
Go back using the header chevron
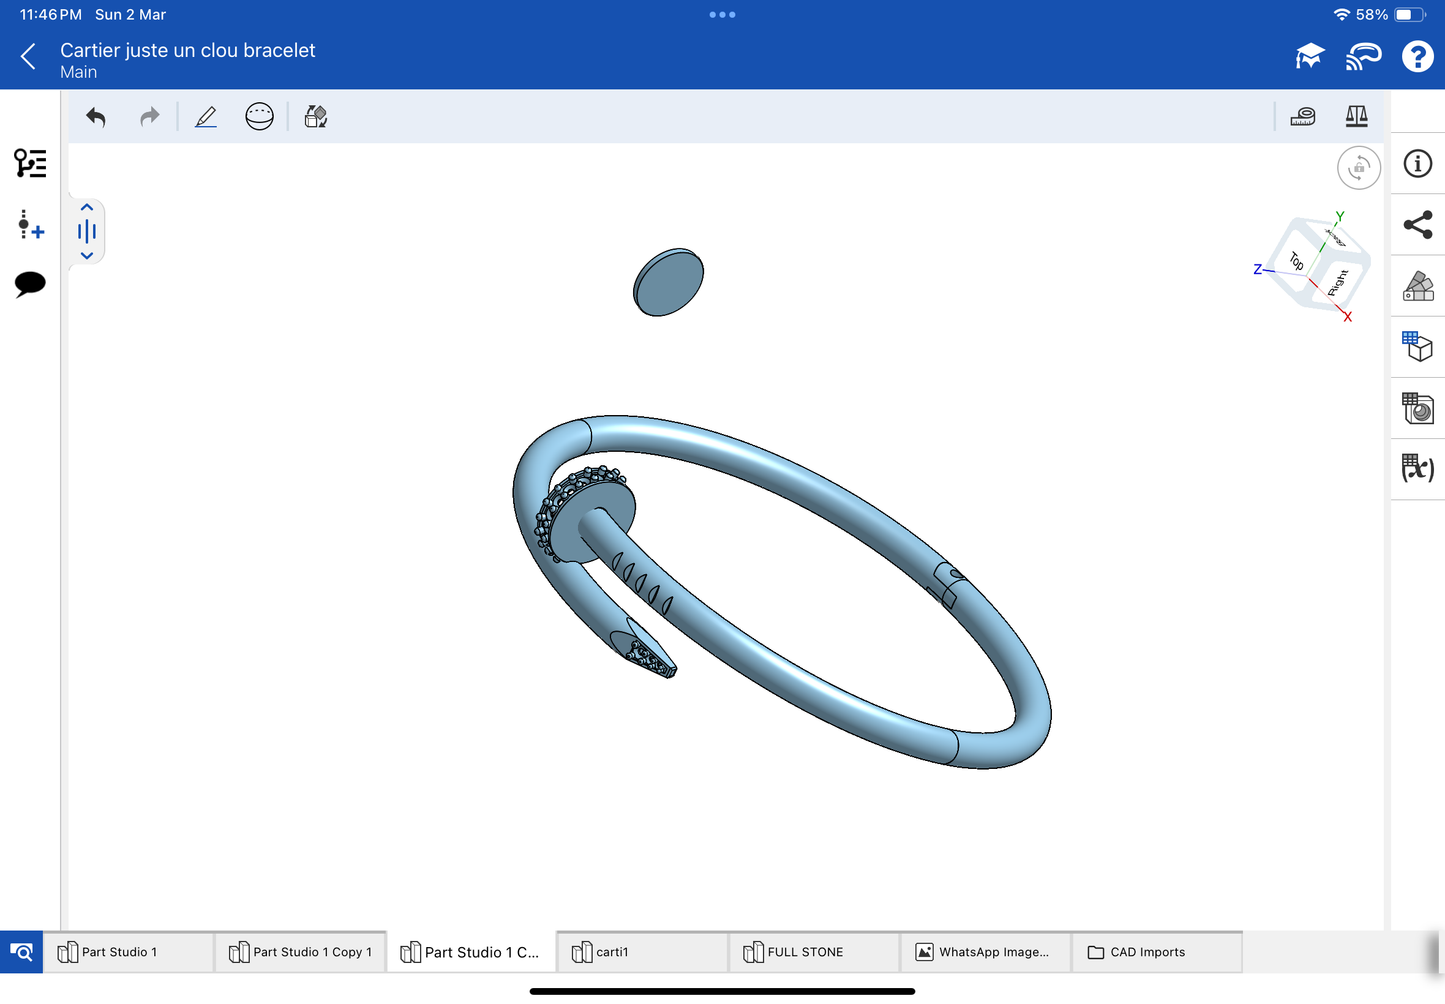(x=29, y=57)
